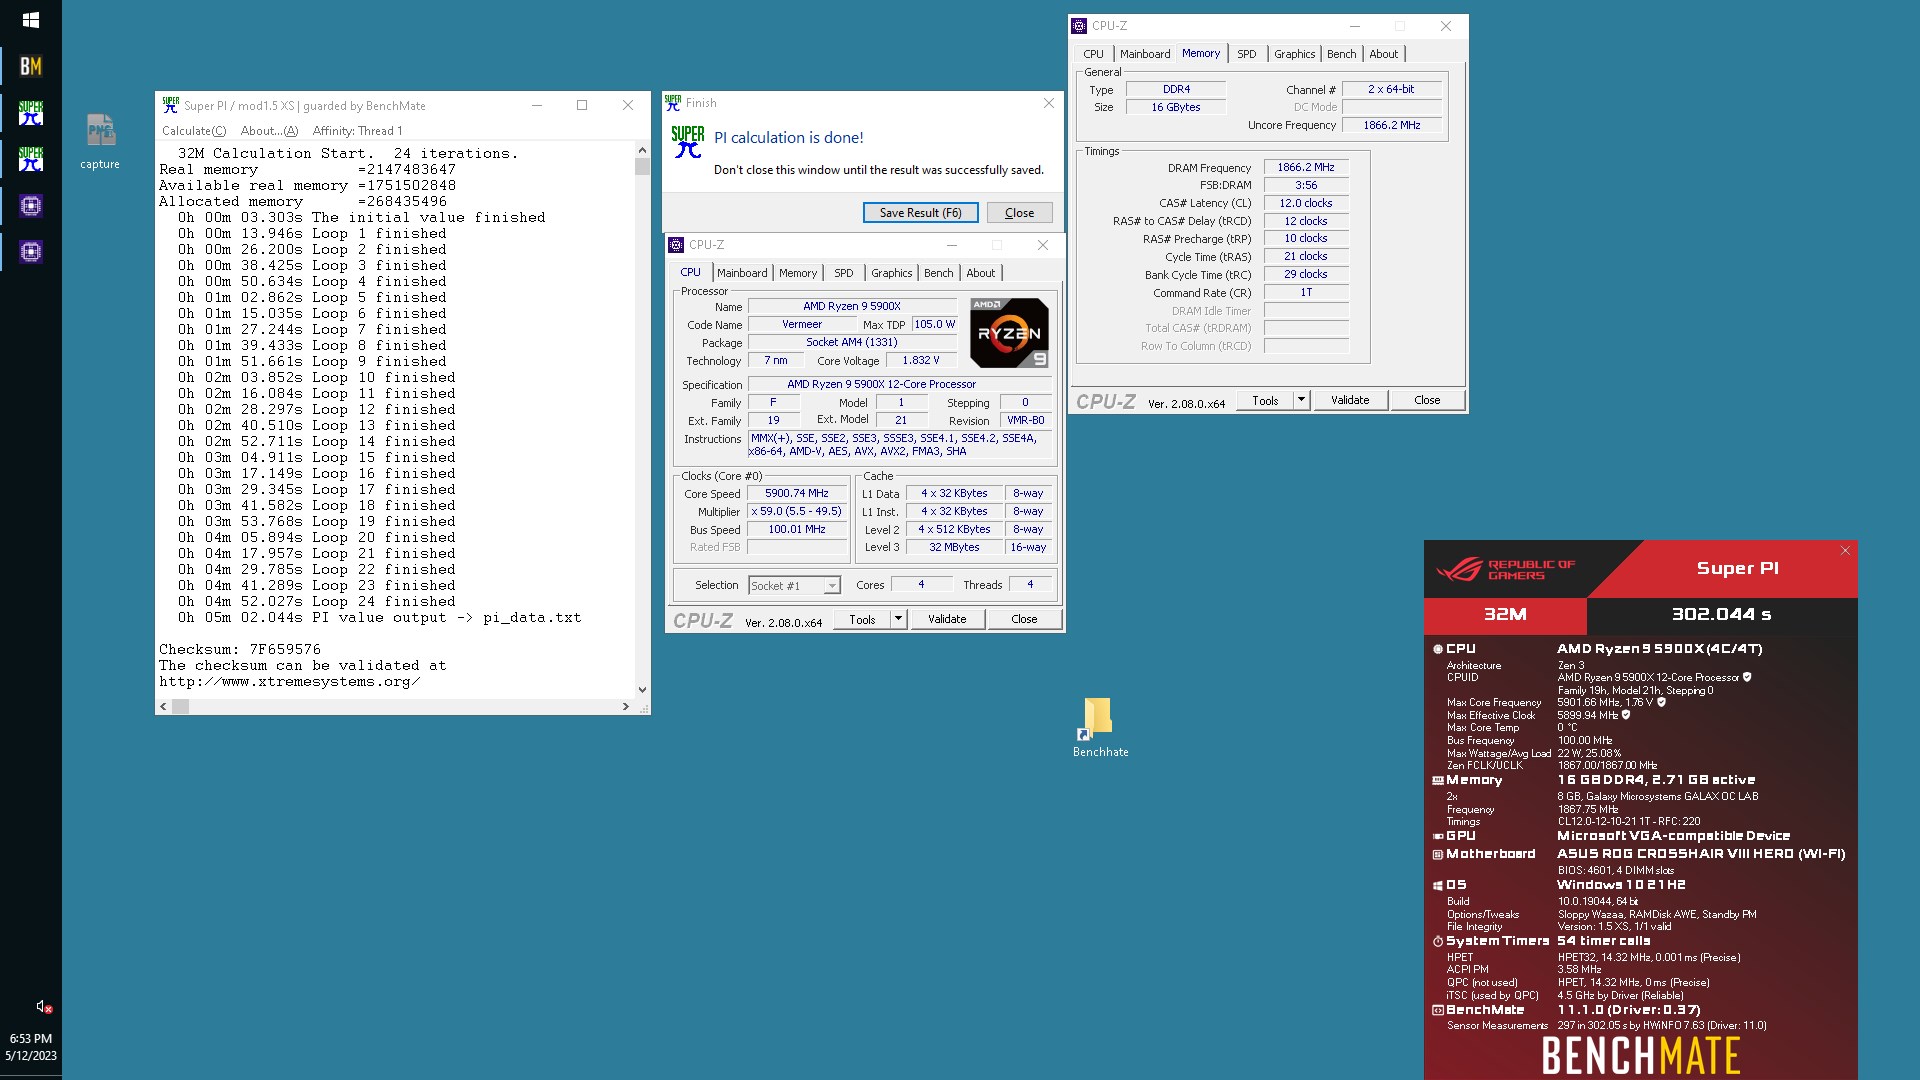Click the Super PI logo in Finish dialog
Image resolution: width=1920 pixels, height=1080 pixels.
[688, 142]
